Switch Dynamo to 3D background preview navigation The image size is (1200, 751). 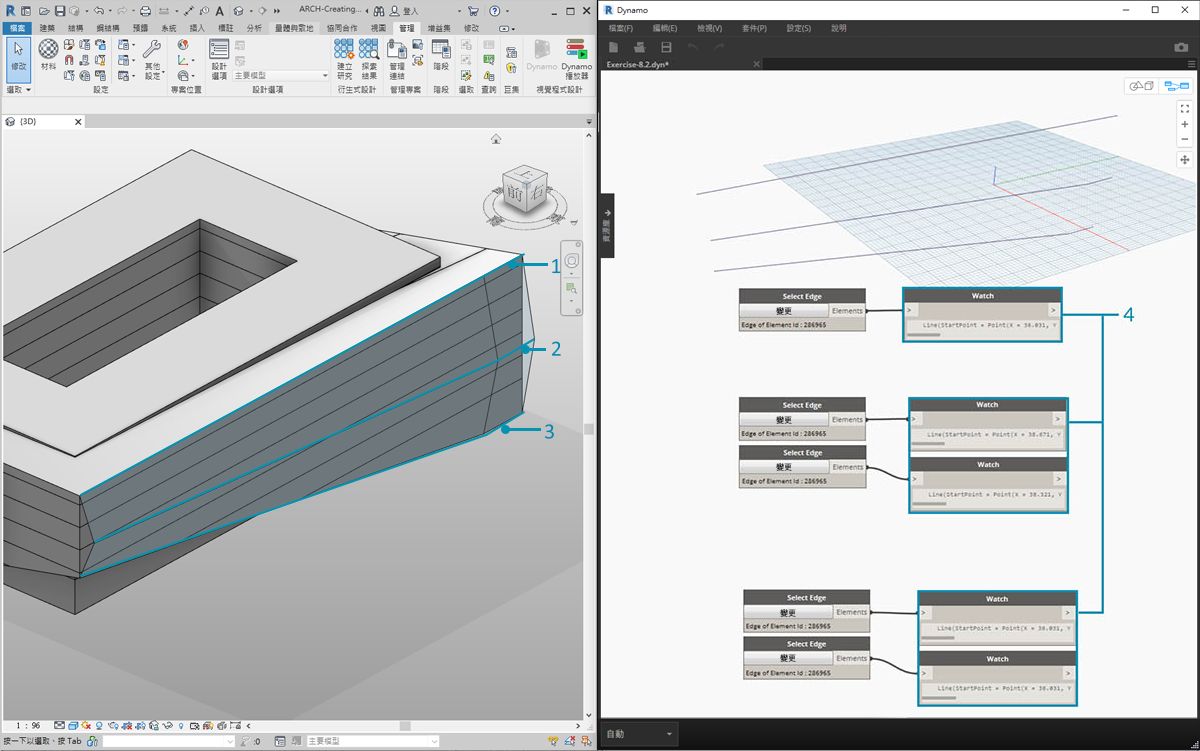pos(1141,86)
